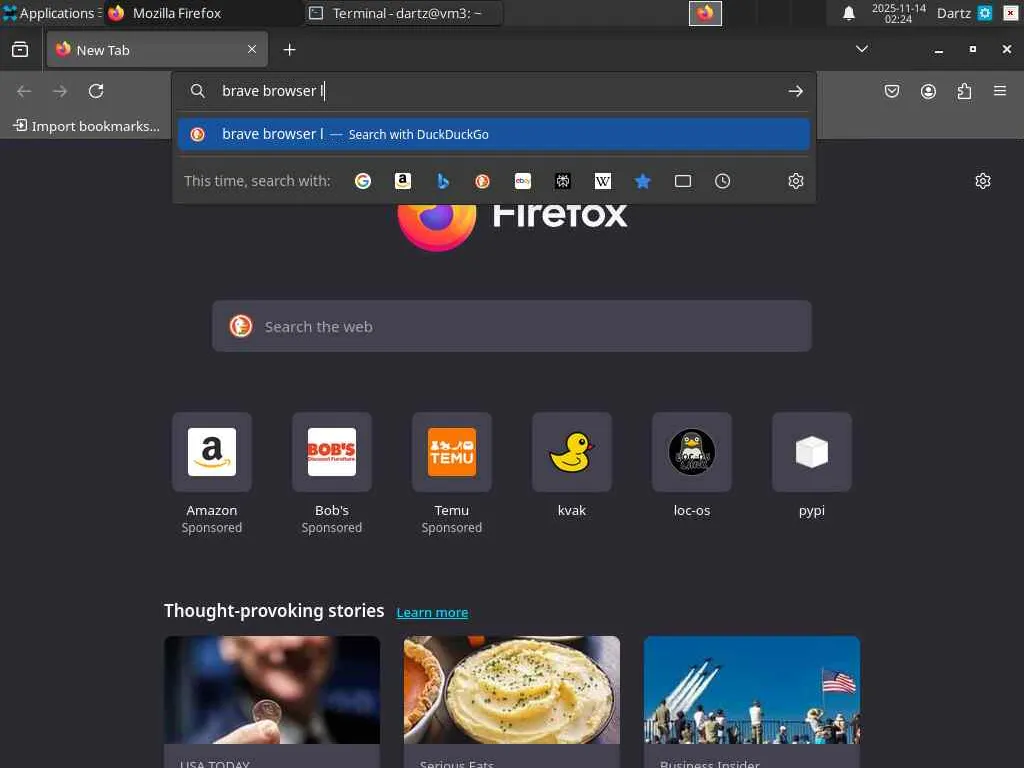
Task: Open the notification bell in panel
Action: pos(849,13)
